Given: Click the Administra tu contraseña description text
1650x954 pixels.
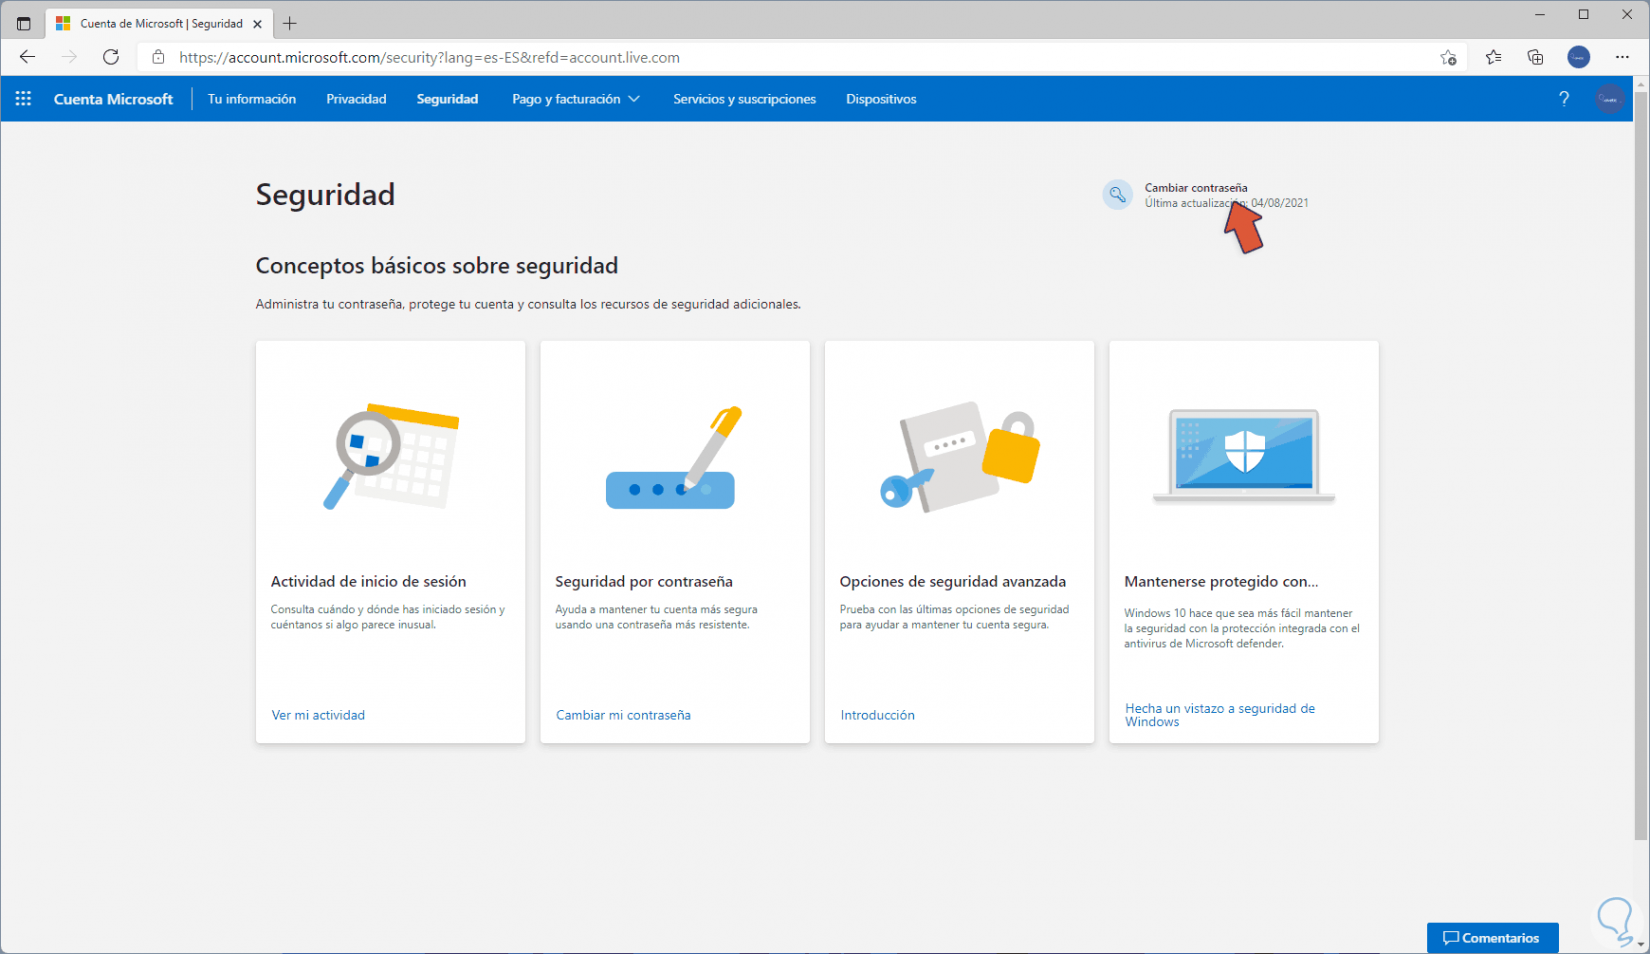Looking at the screenshot, I should [528, 304].
